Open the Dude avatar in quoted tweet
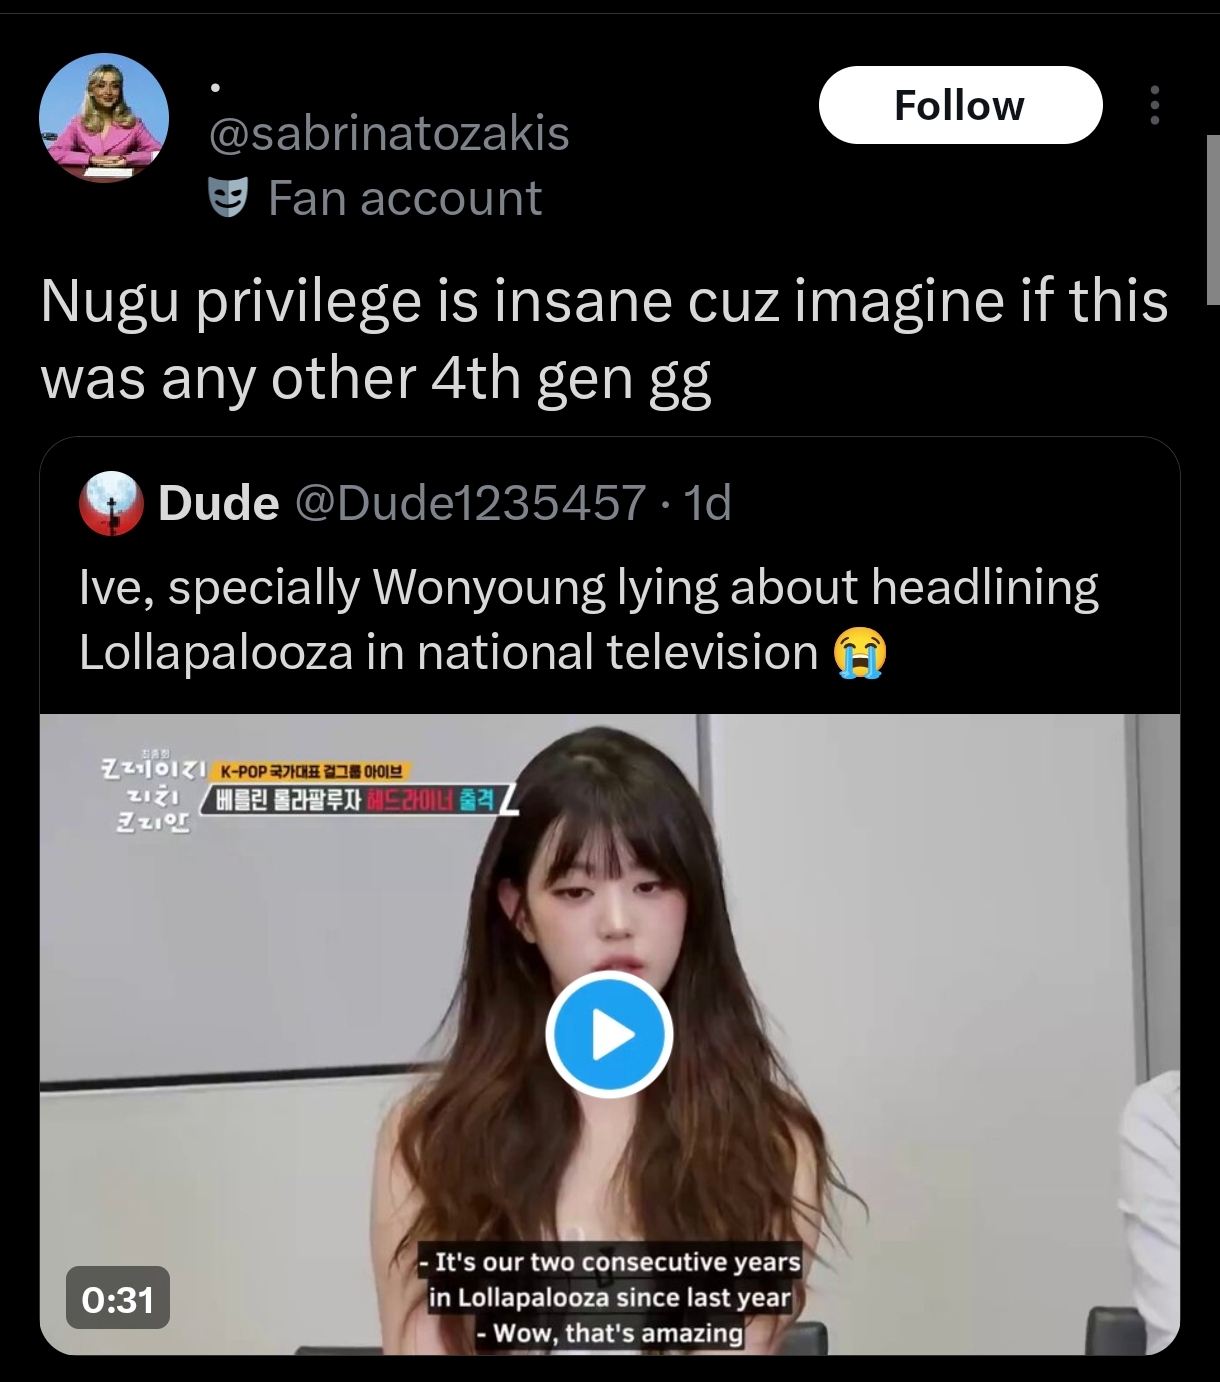This screenshot has width=1220, height=1382. (x=112, y=503)
